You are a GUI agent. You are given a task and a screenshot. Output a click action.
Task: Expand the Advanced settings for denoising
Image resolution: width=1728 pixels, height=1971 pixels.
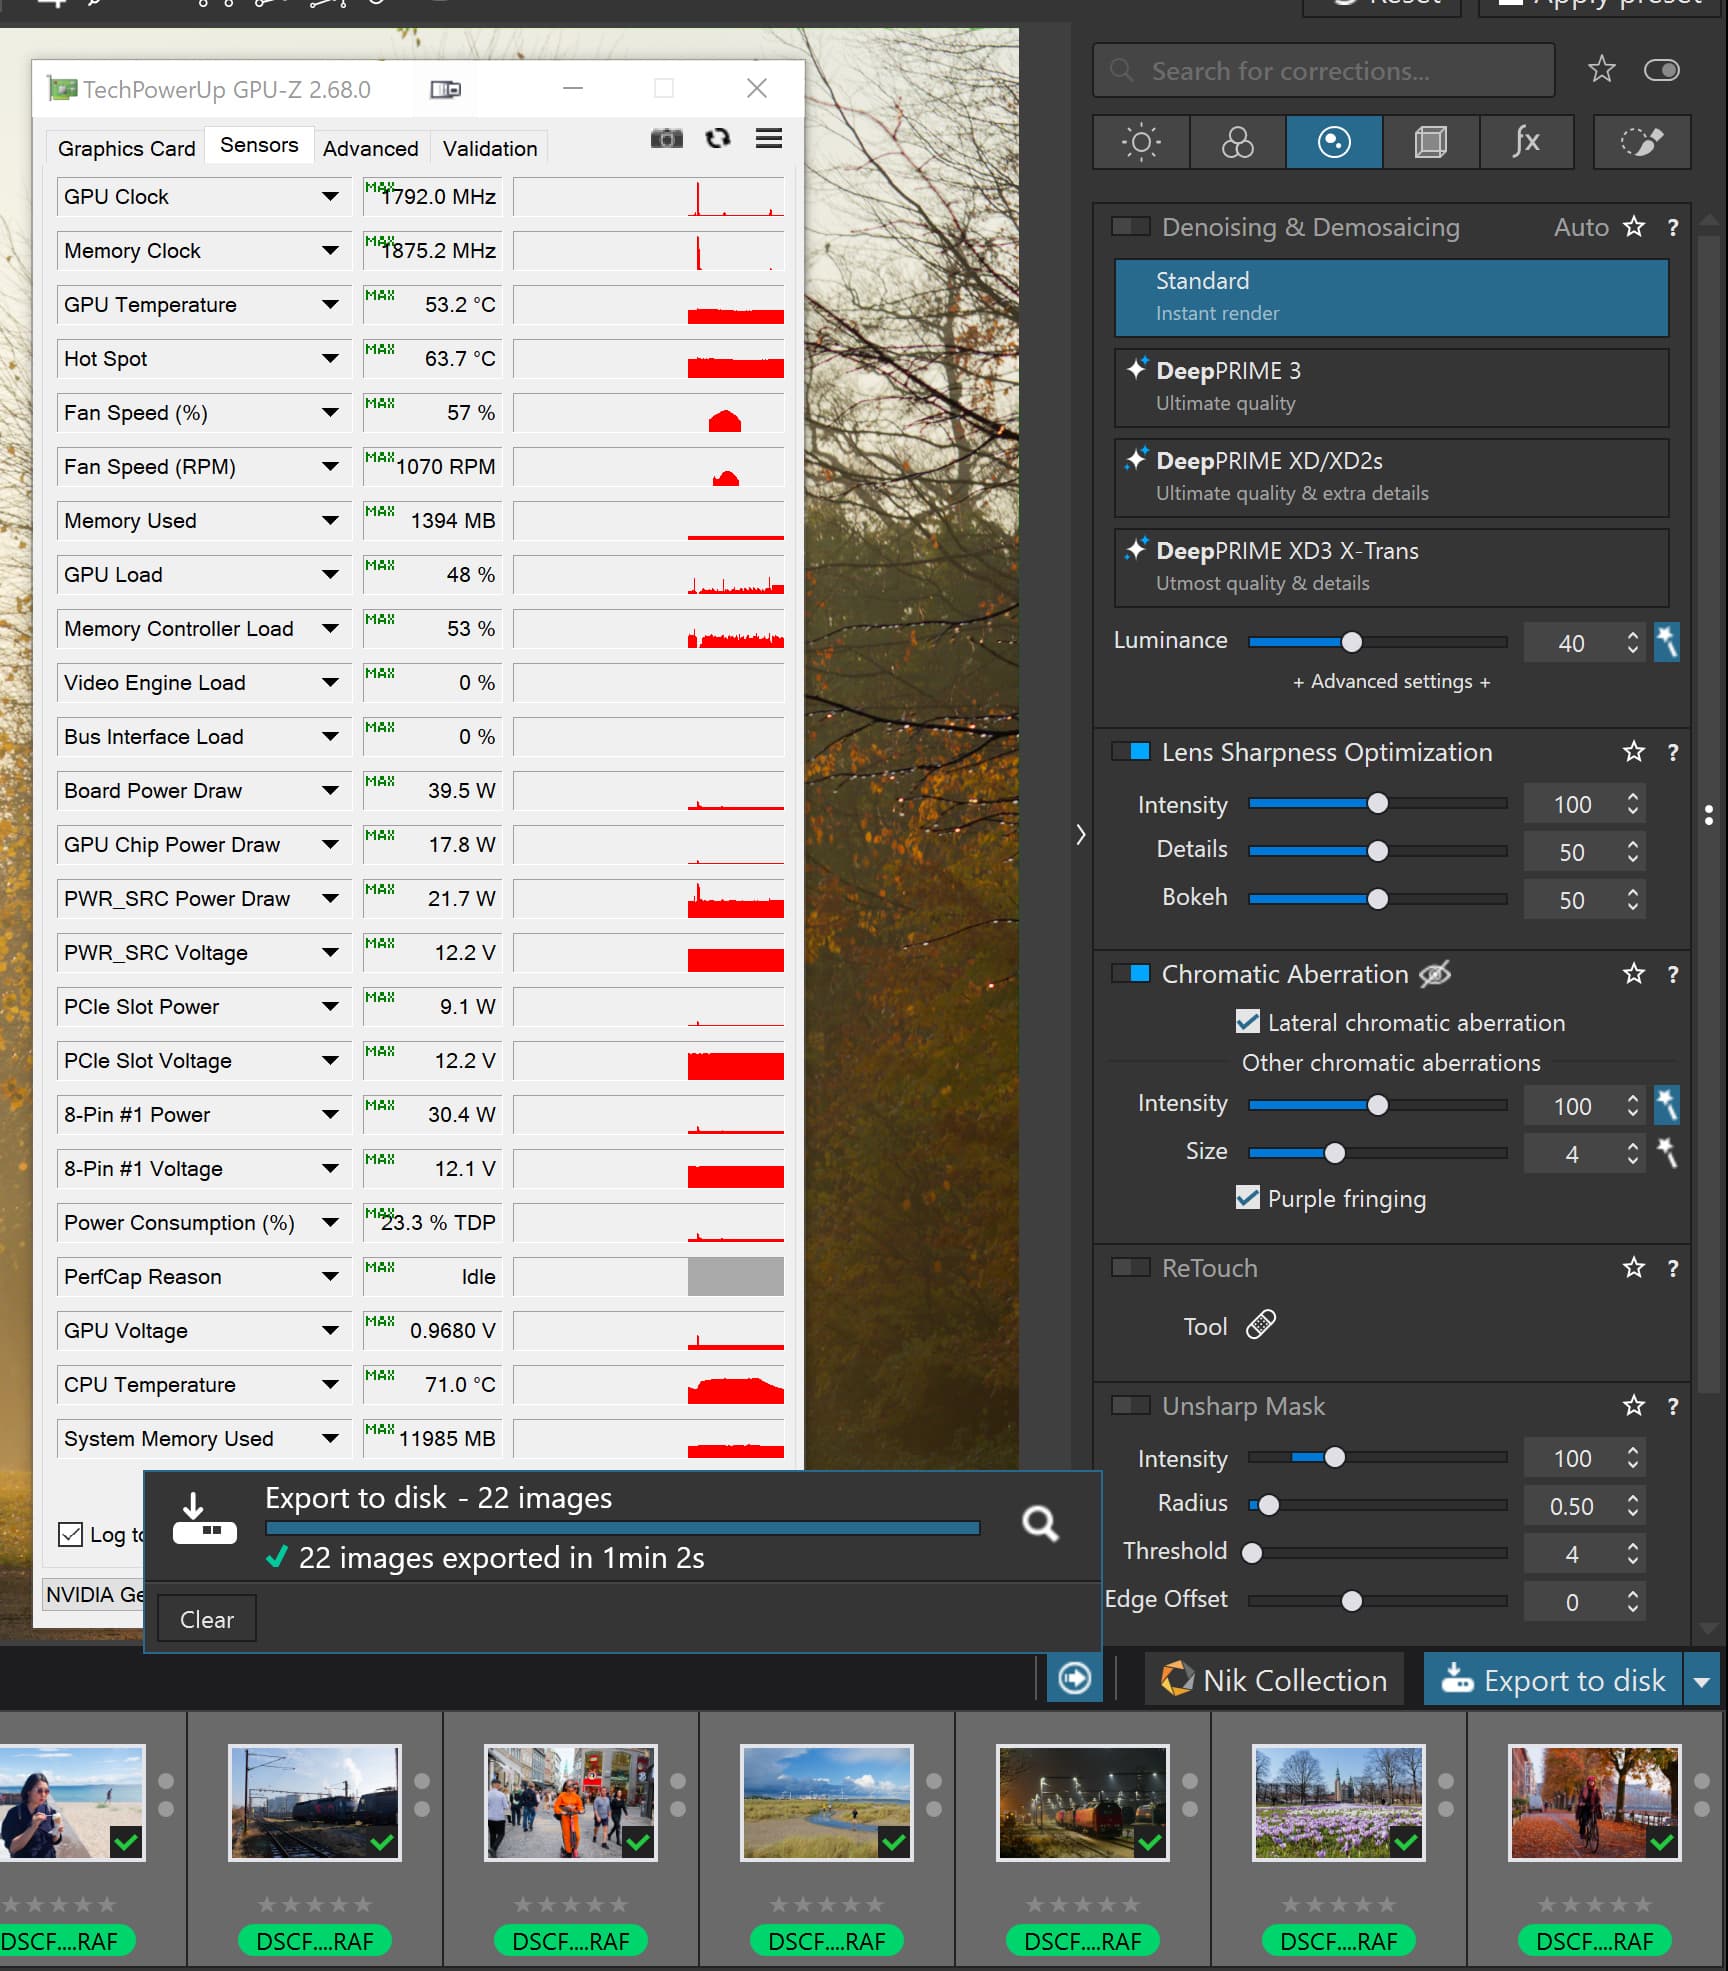[x=1391, y=682]
